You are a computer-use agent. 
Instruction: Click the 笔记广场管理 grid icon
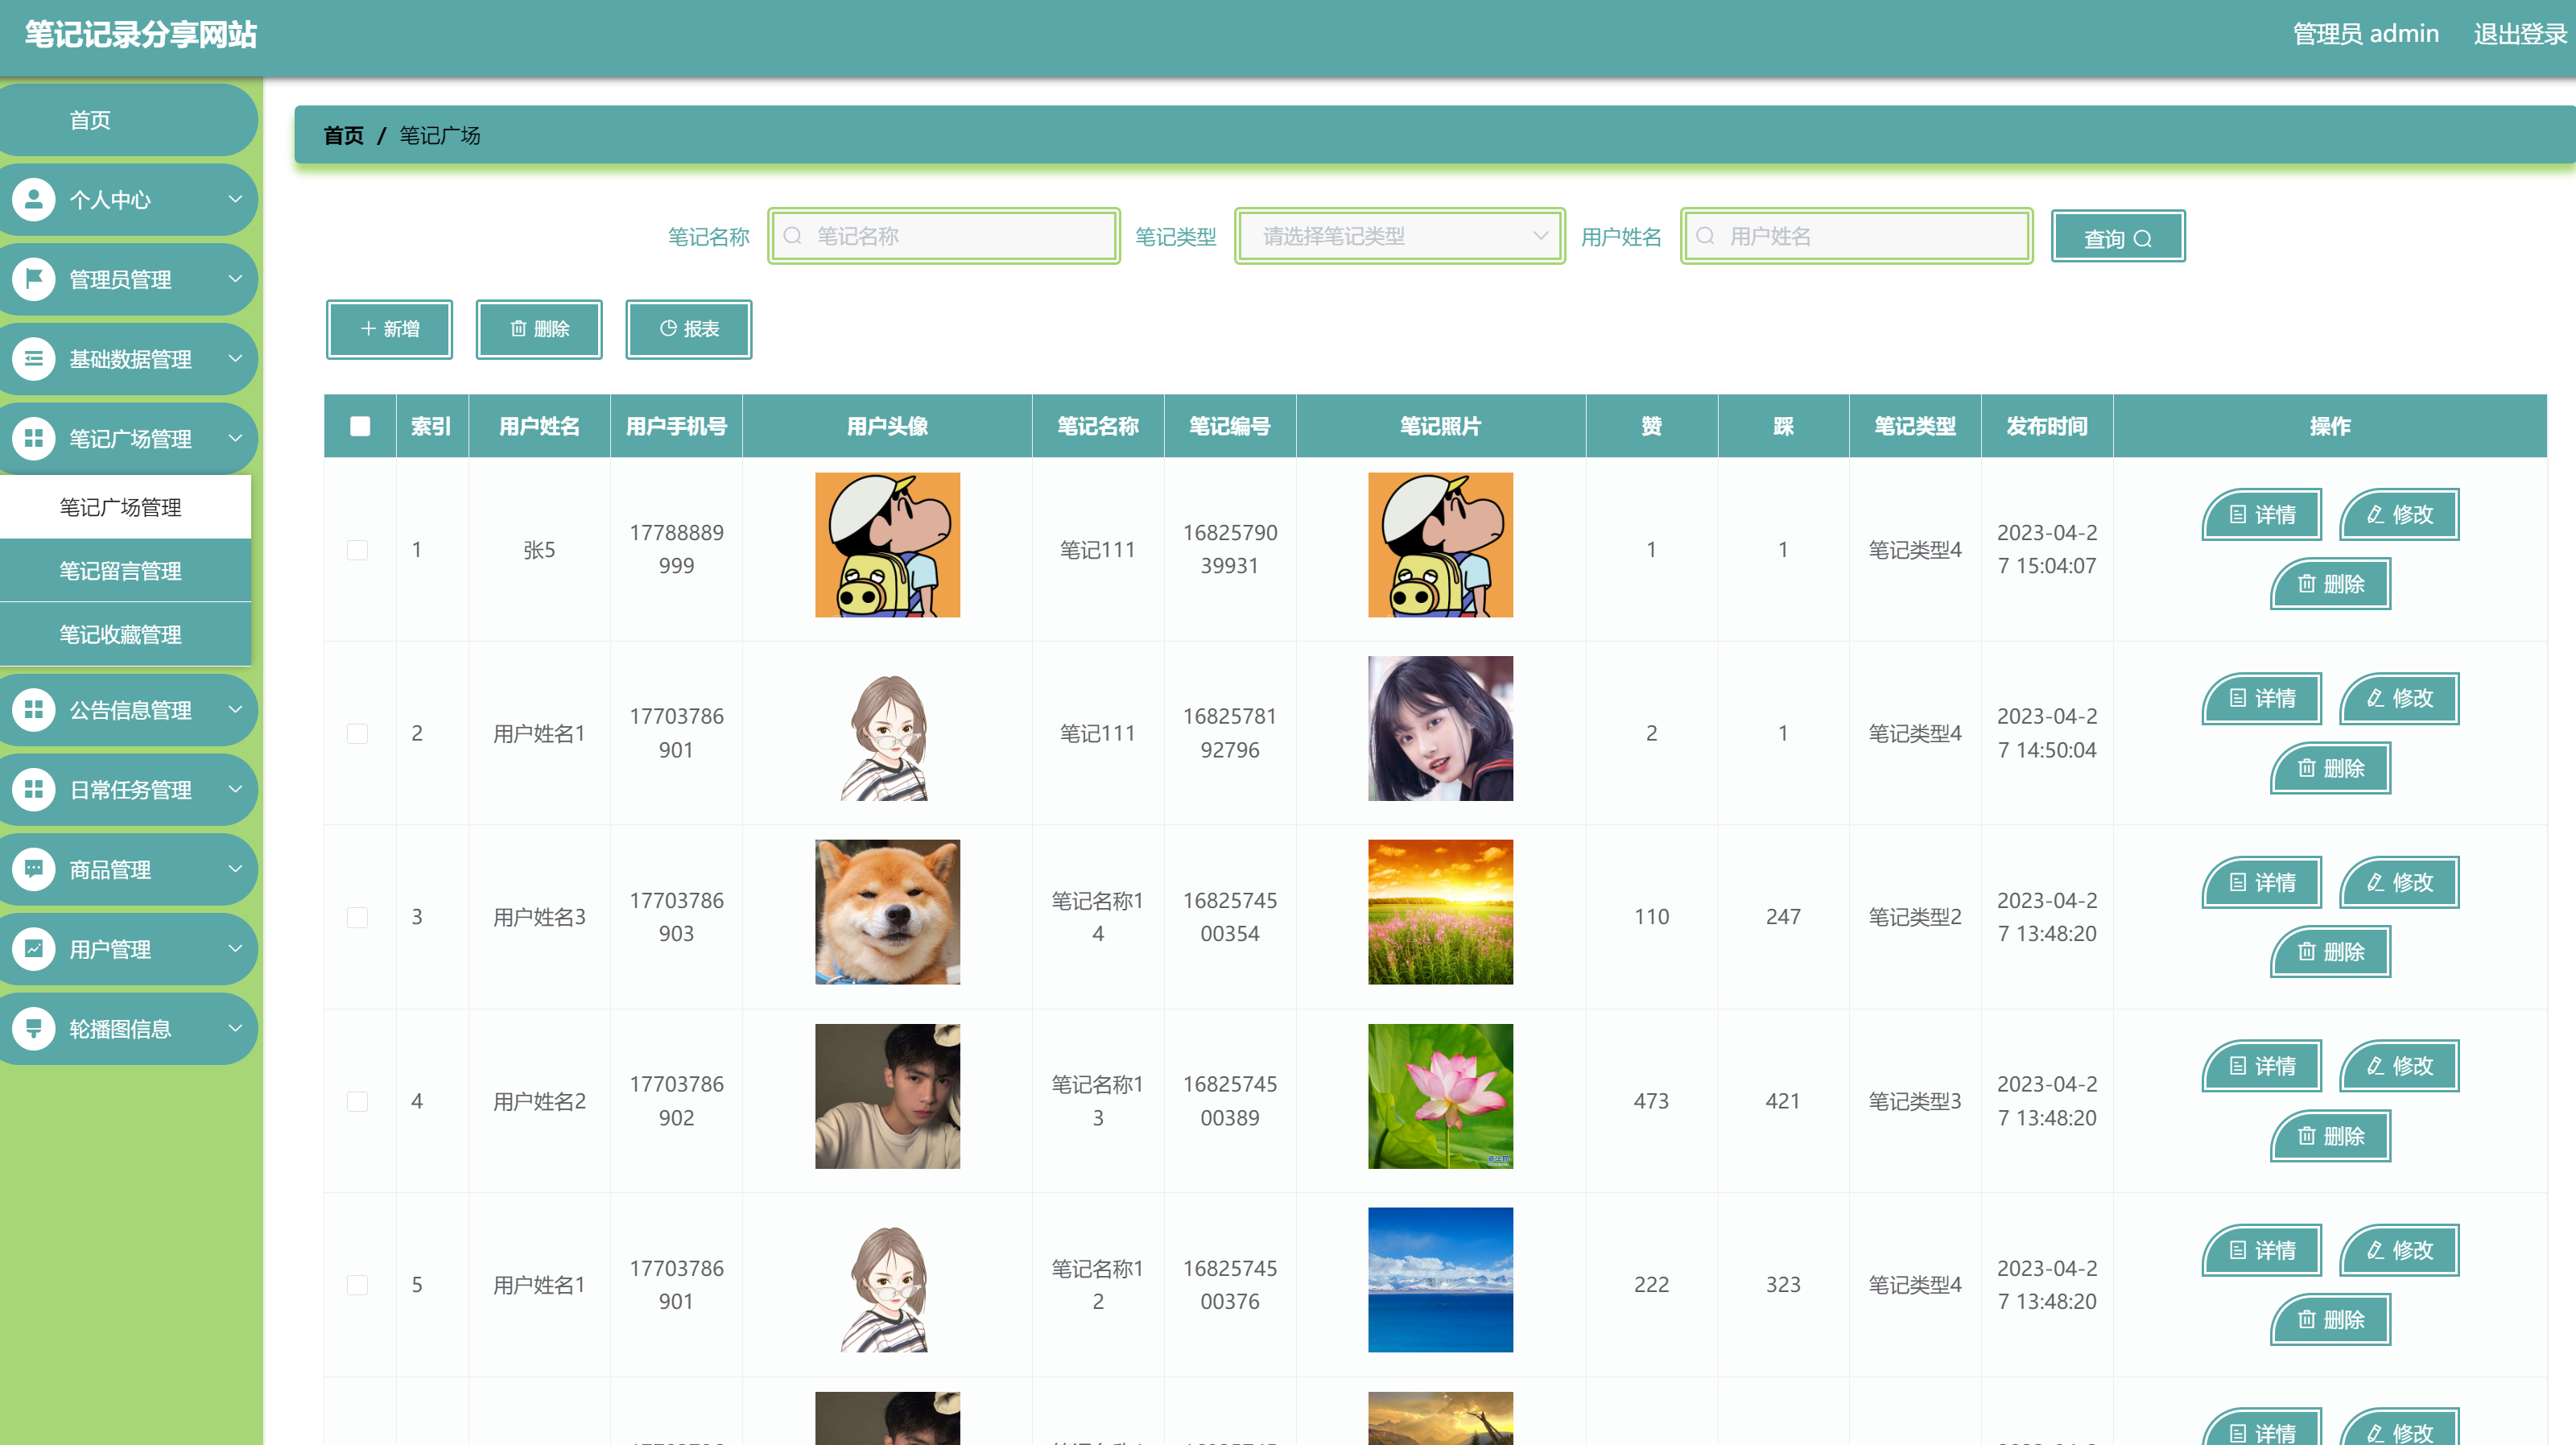(34, 439)
